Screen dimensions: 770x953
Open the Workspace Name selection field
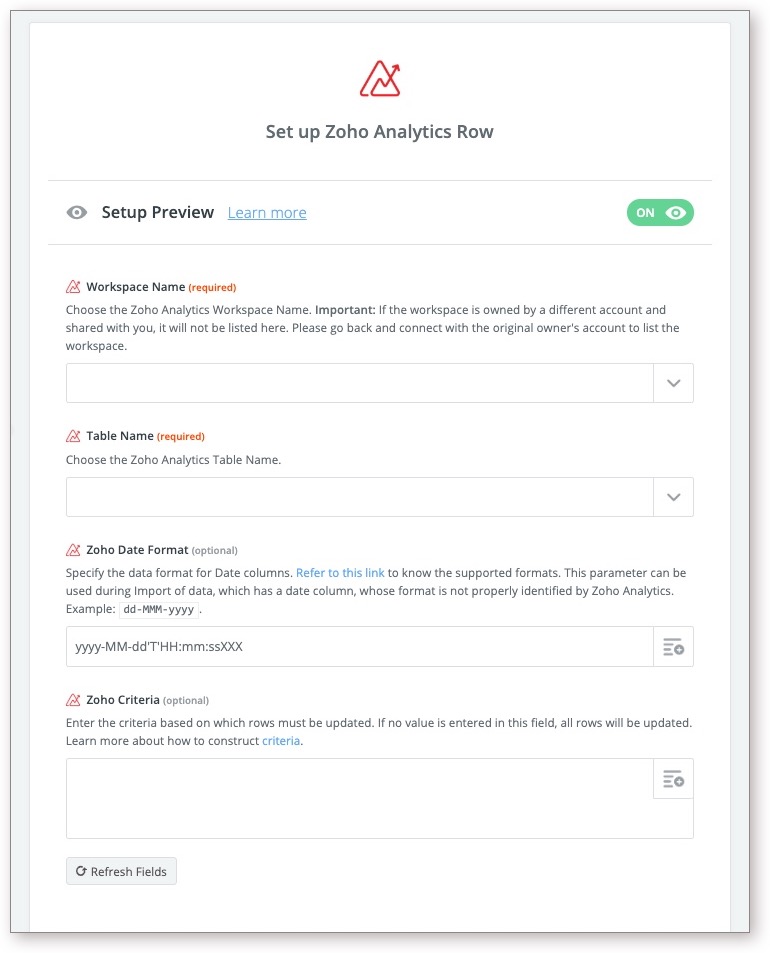359,383
